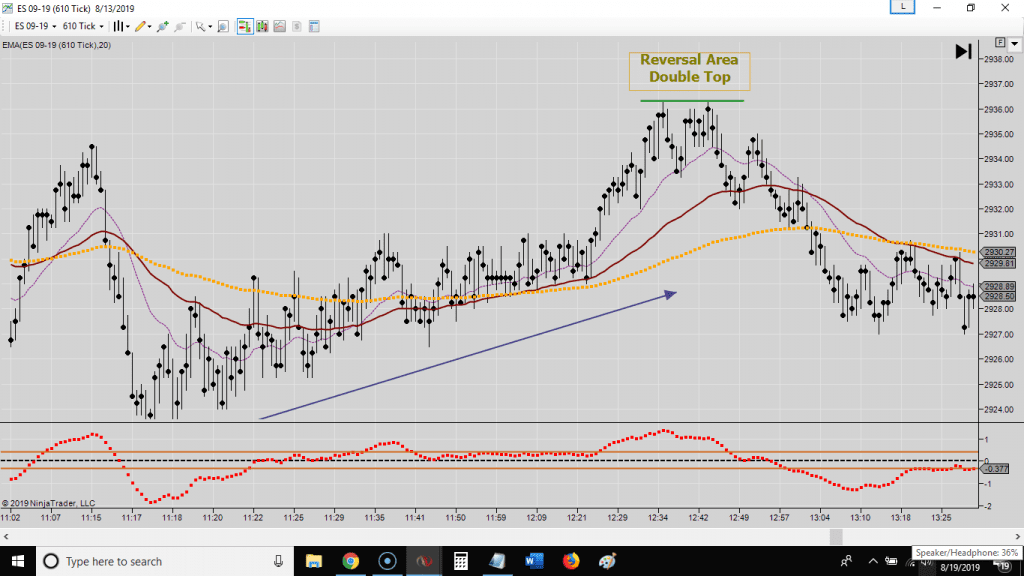Click the 2928.50 price marker
Viewport: 1024px width, 576px height.
click(x=999, y=296)
